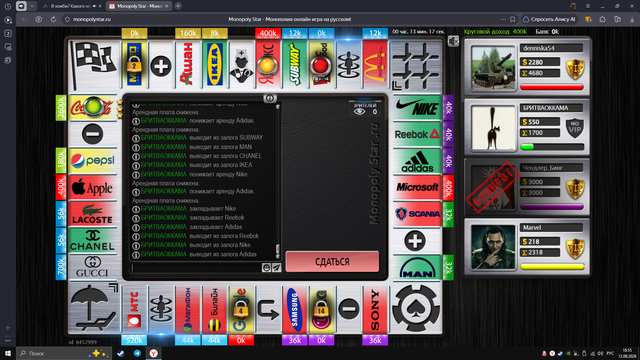
Task: Click the Windows taskbar Поиск search box
Action: click(63, 353)
